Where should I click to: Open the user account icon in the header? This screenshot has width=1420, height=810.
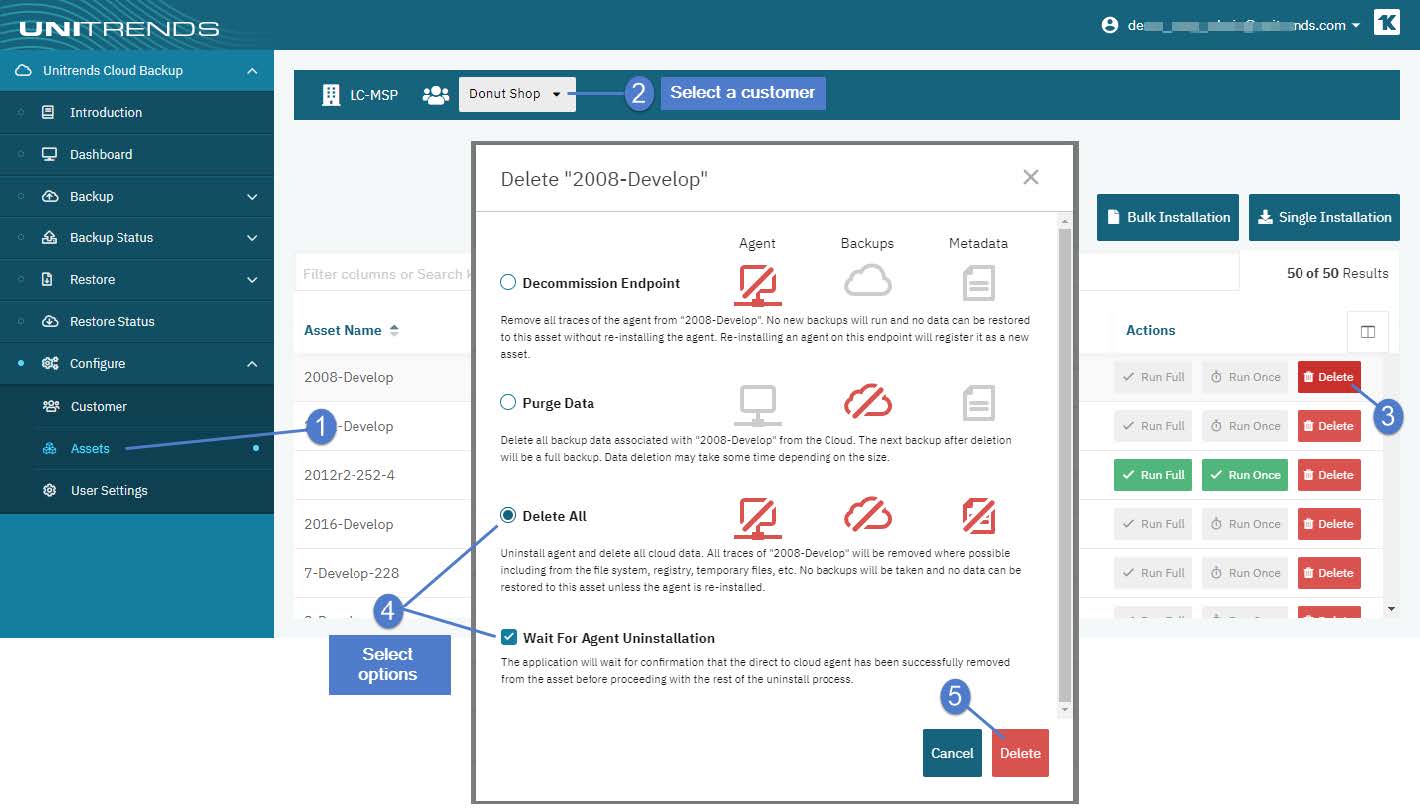click(1109, 25)
